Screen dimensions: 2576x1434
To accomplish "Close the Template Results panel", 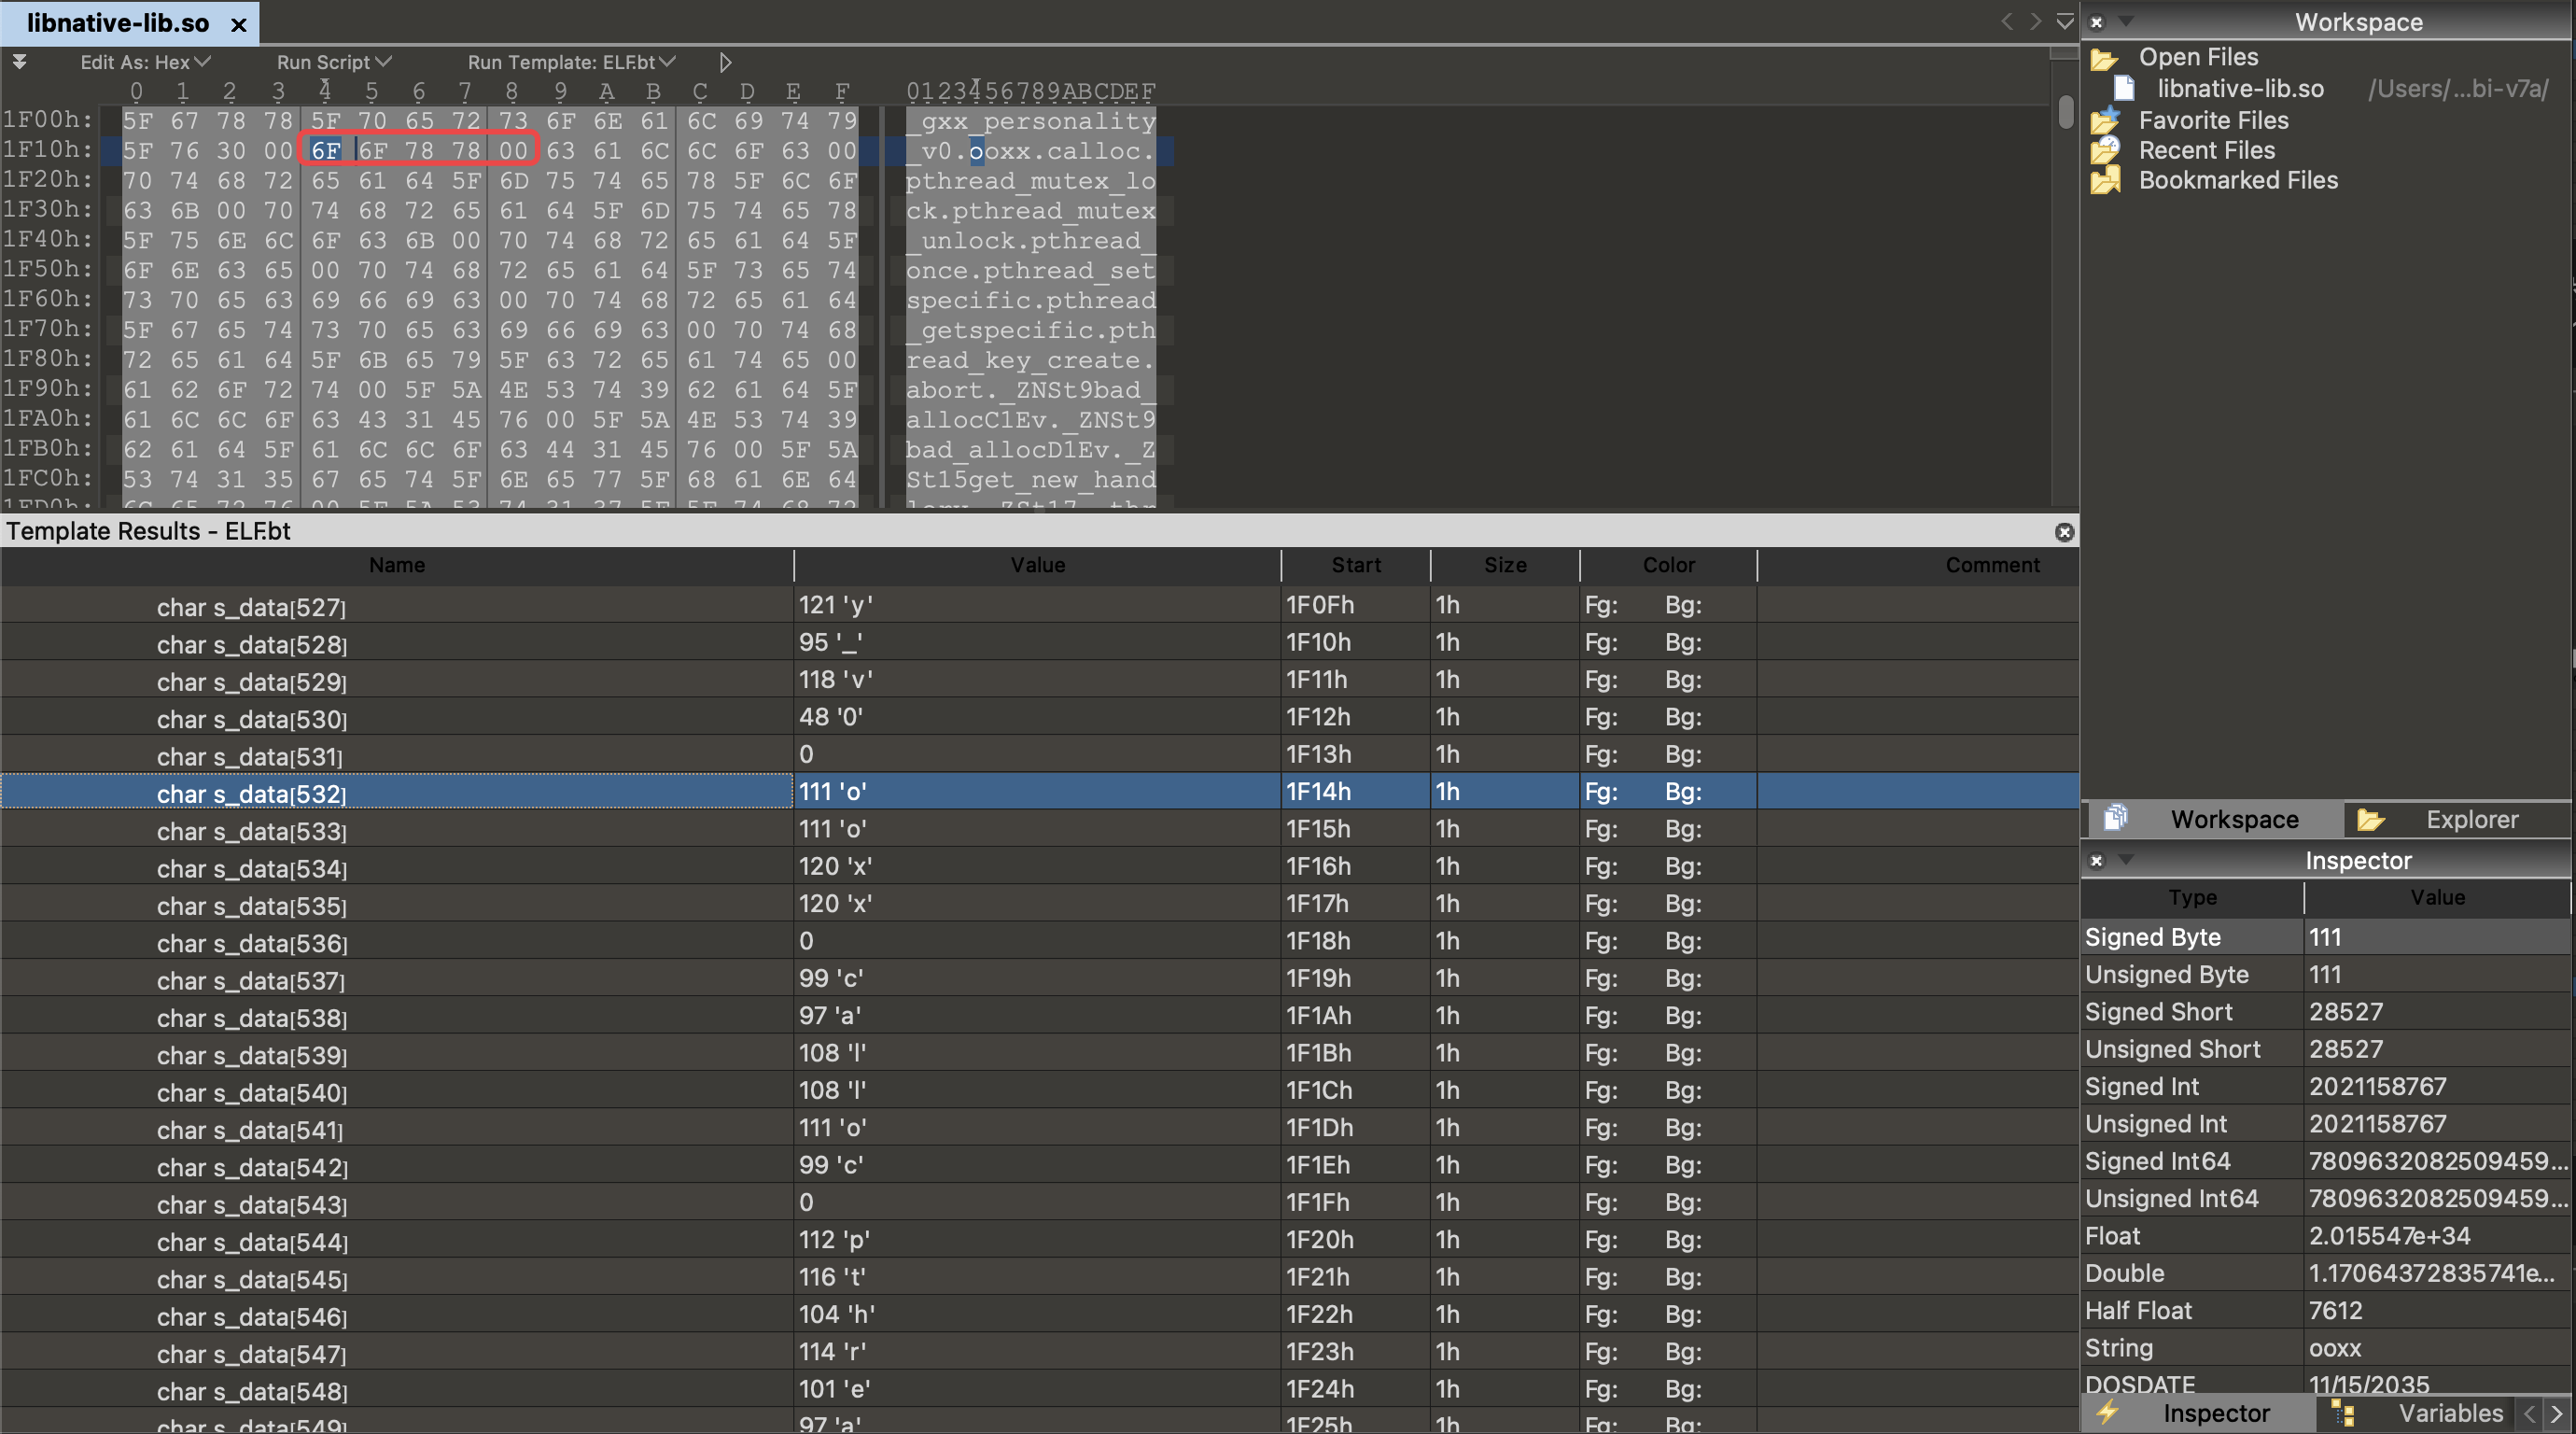I will [x=2063, y=532].
